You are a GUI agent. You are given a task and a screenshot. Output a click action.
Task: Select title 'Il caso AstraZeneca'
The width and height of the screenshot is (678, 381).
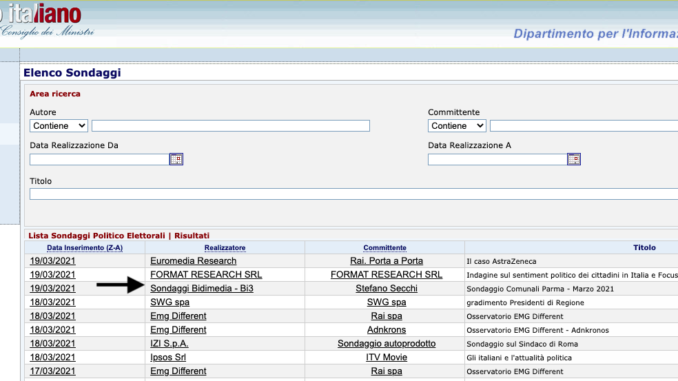click(501, 261)
